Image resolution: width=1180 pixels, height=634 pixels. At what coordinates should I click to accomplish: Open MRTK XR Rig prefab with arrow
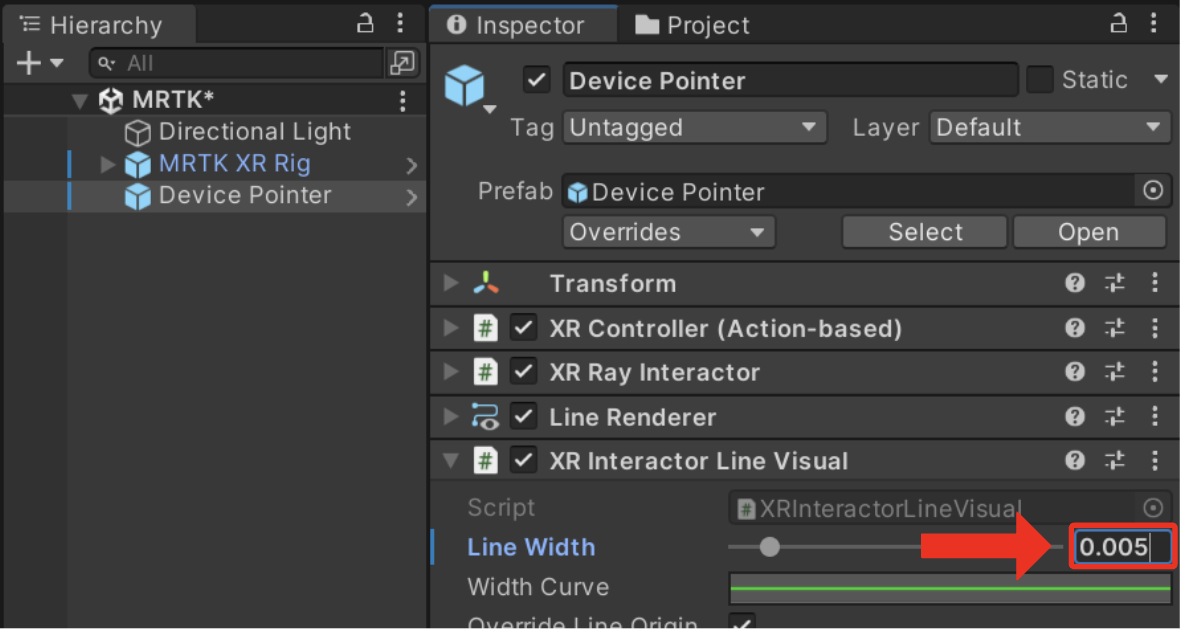[411, 165]
